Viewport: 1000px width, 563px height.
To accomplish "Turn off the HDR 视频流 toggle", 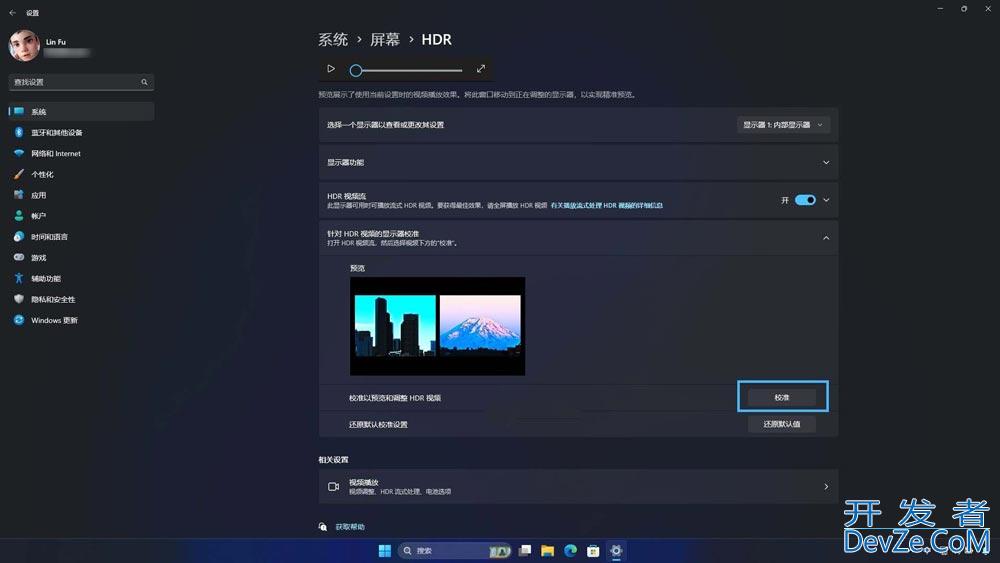I will point(805,200).
